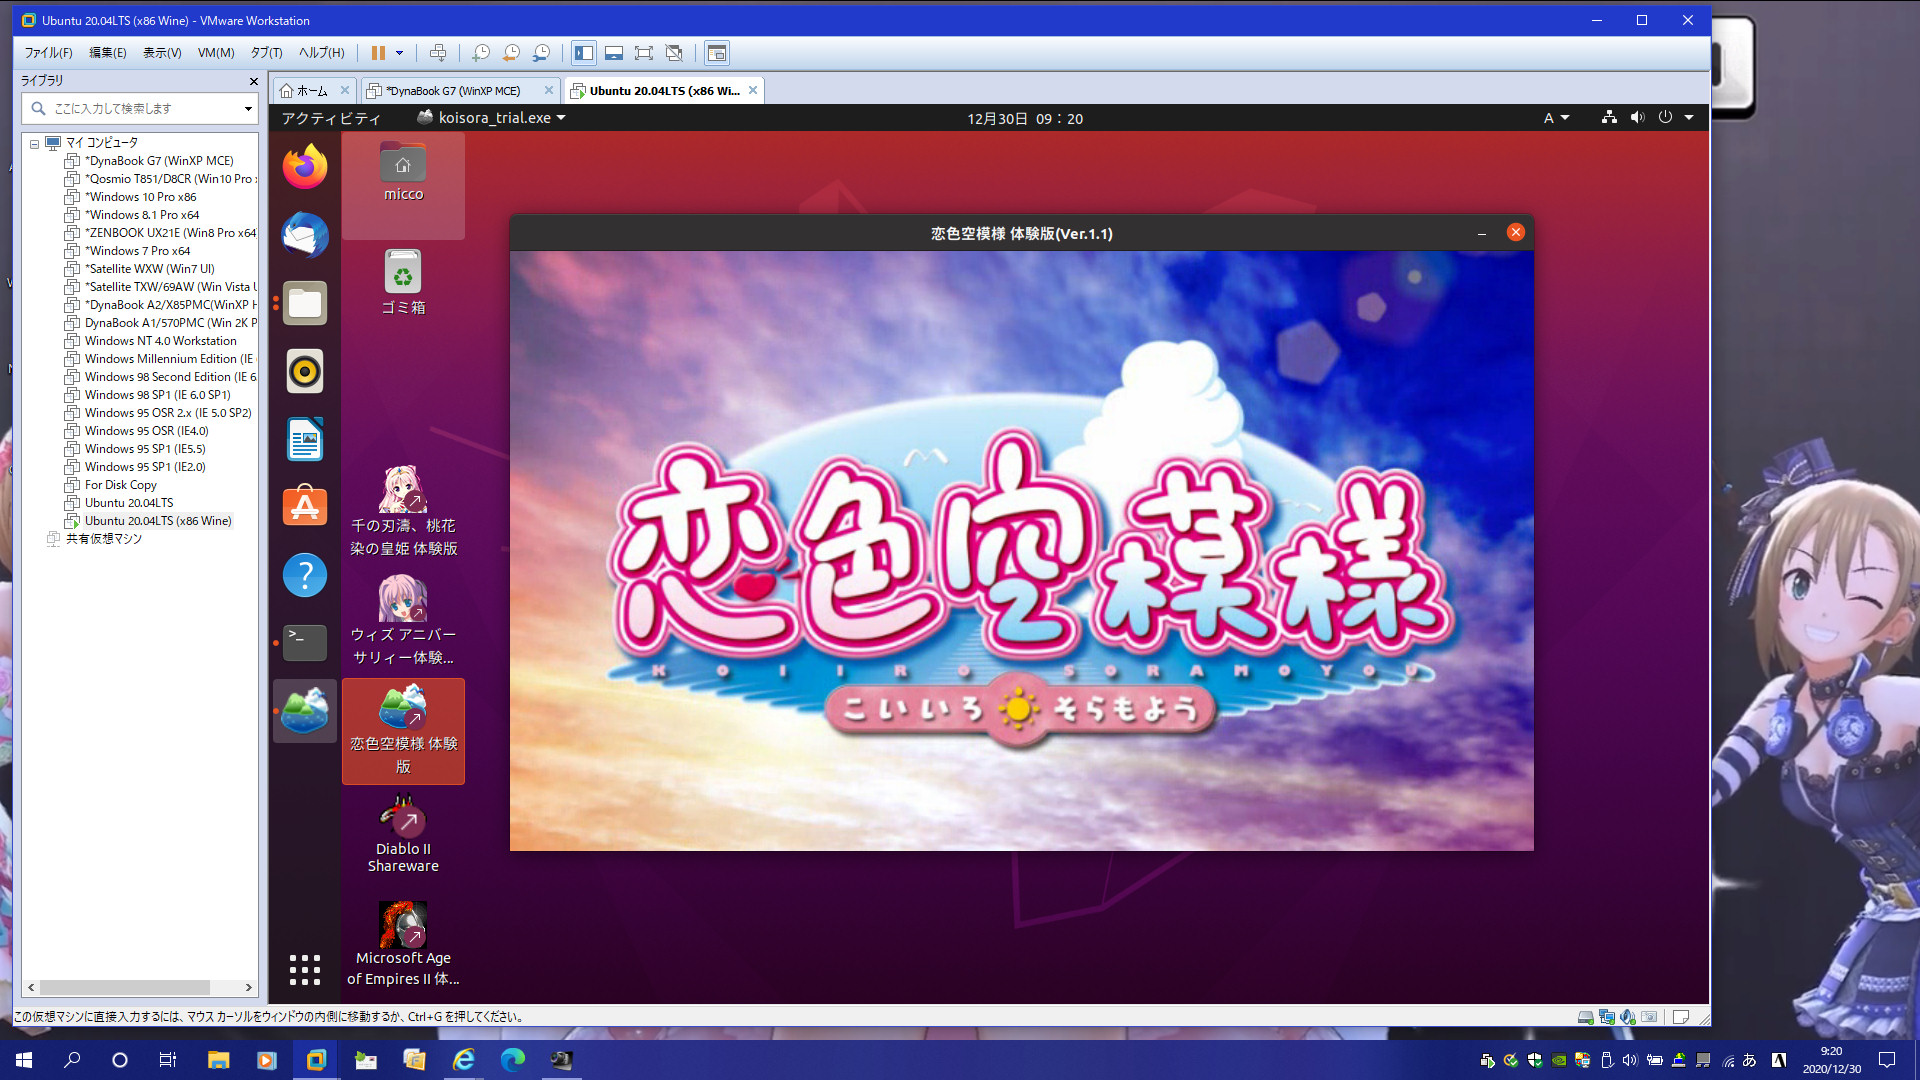Open the power options dropdown next to pause
This screenshot has height=1080, width=1920.
click(399, 53)
